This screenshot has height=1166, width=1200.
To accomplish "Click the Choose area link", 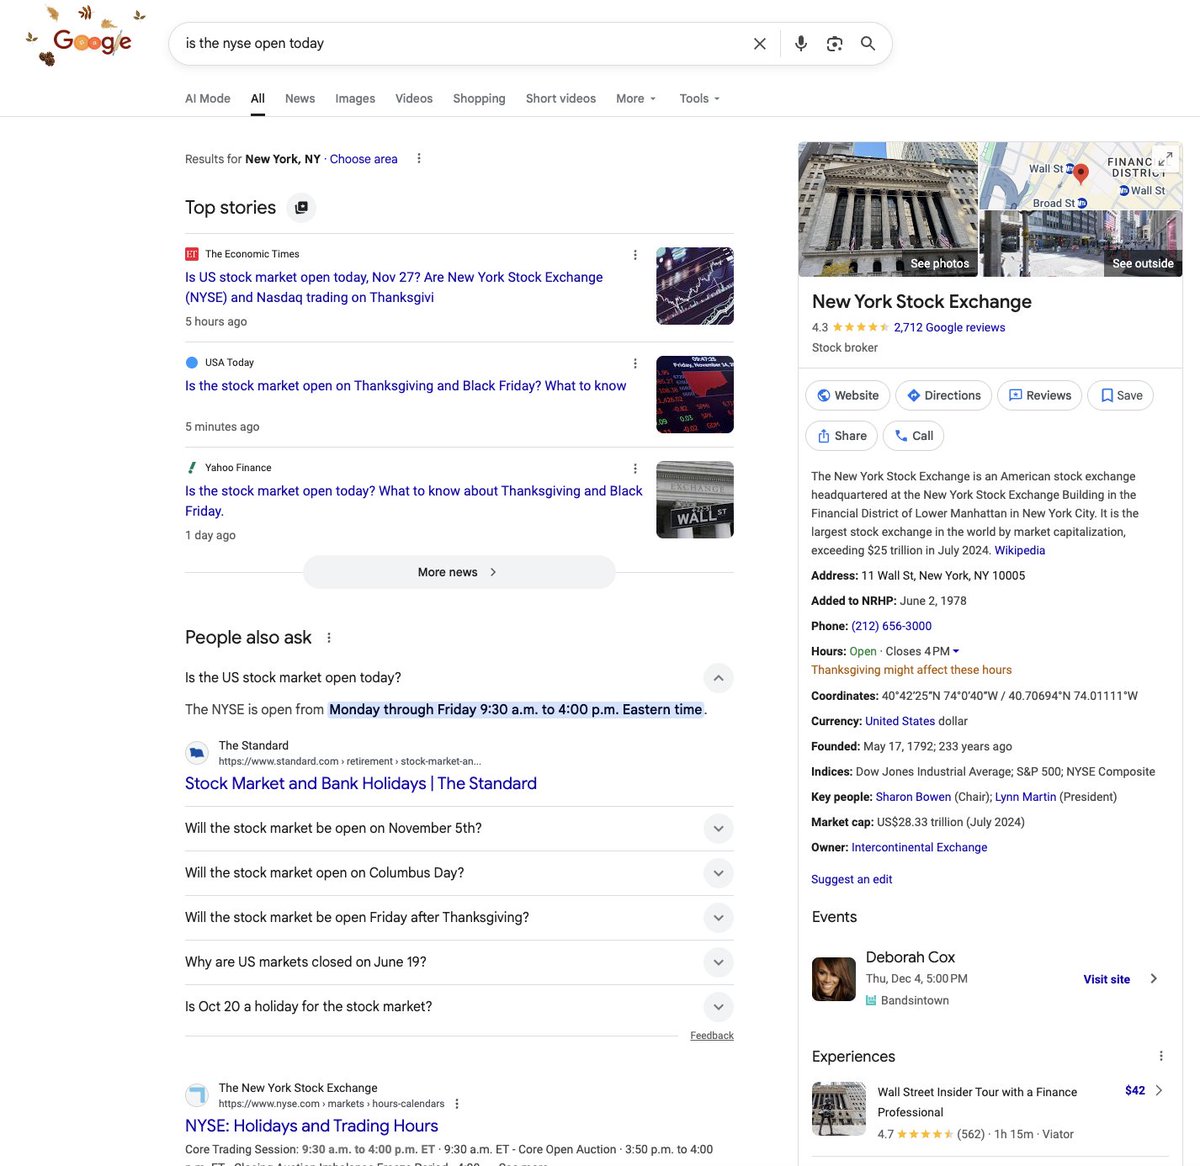I will (x=364, y=159).
